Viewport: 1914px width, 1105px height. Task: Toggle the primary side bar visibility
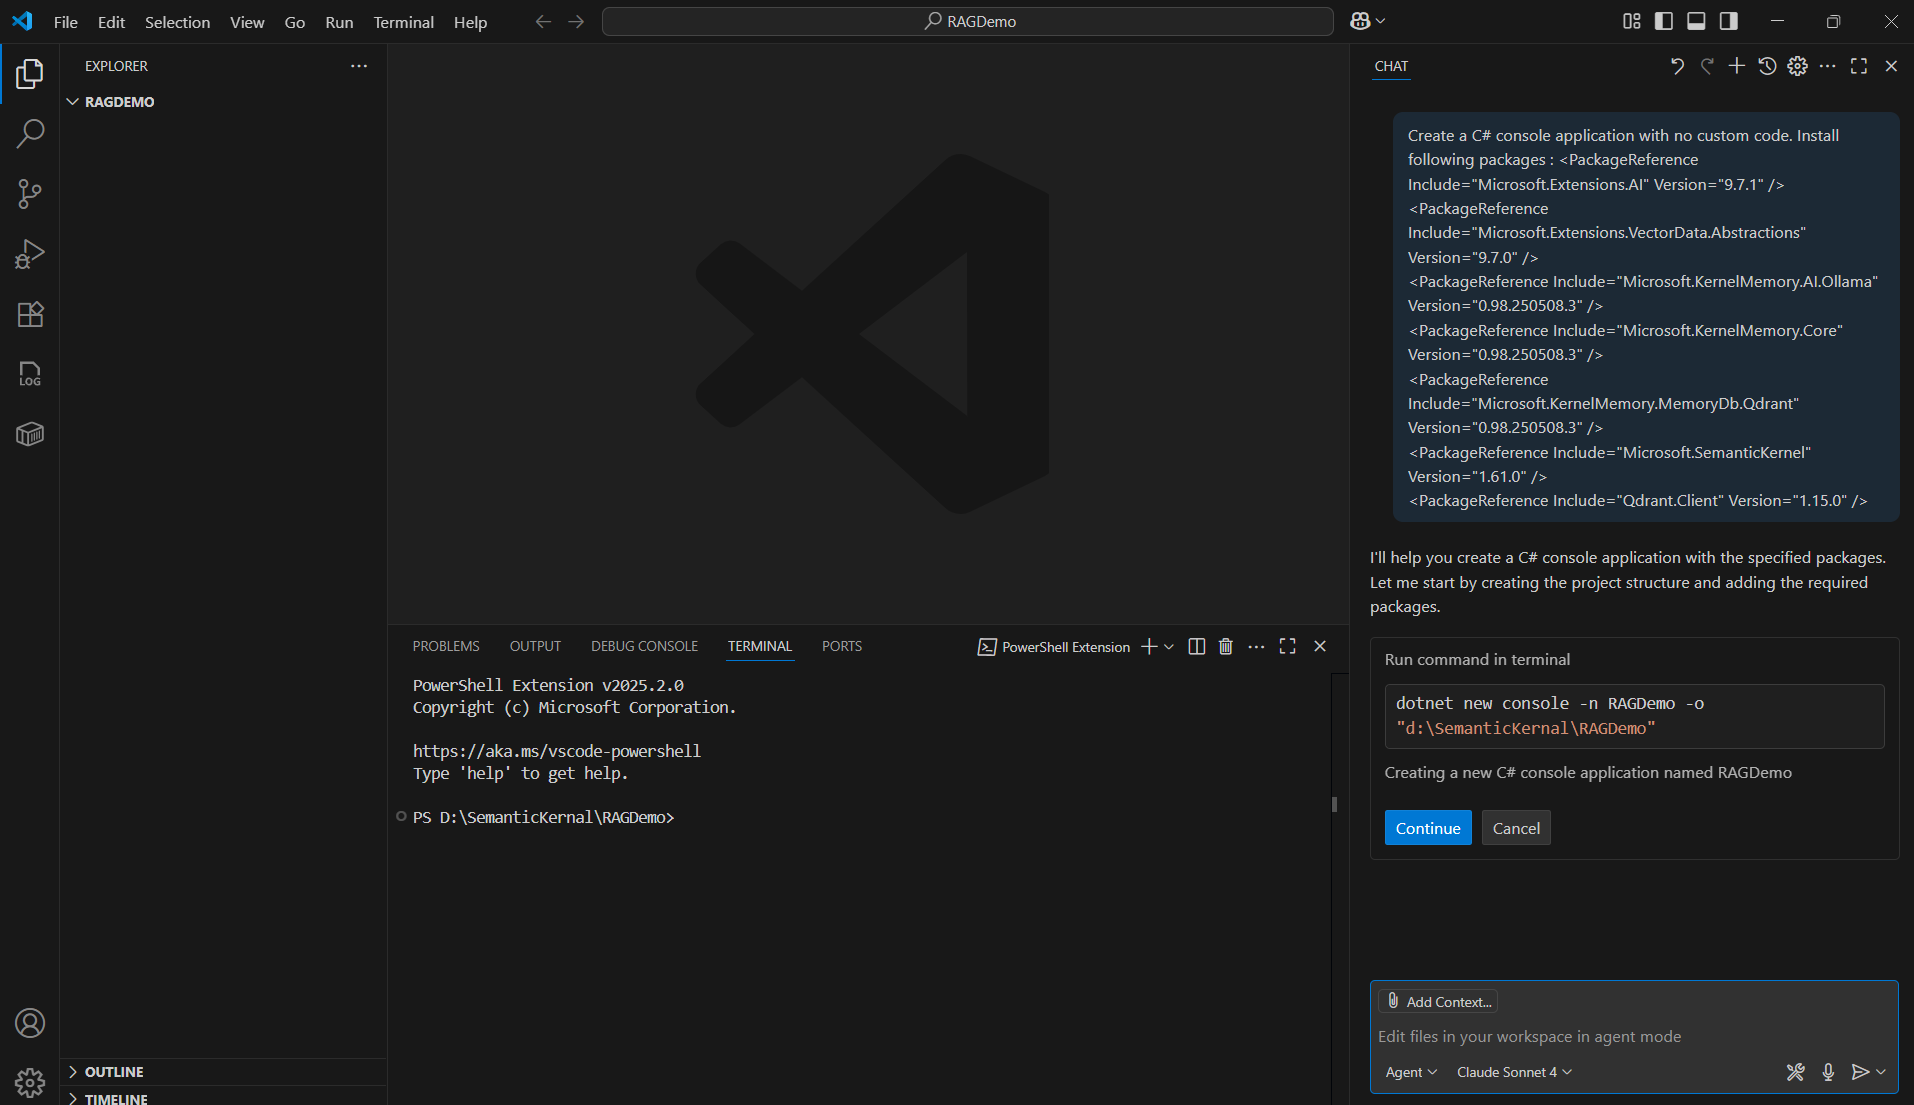tap(1664, 21)
